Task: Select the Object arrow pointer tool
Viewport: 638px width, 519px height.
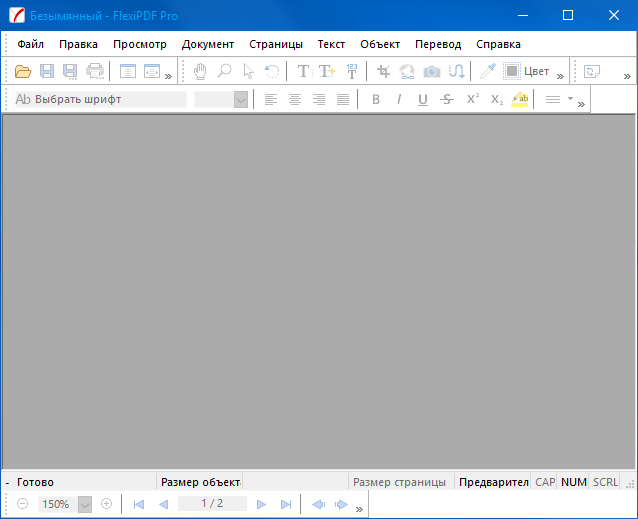Action: click(x=248, y=71)
